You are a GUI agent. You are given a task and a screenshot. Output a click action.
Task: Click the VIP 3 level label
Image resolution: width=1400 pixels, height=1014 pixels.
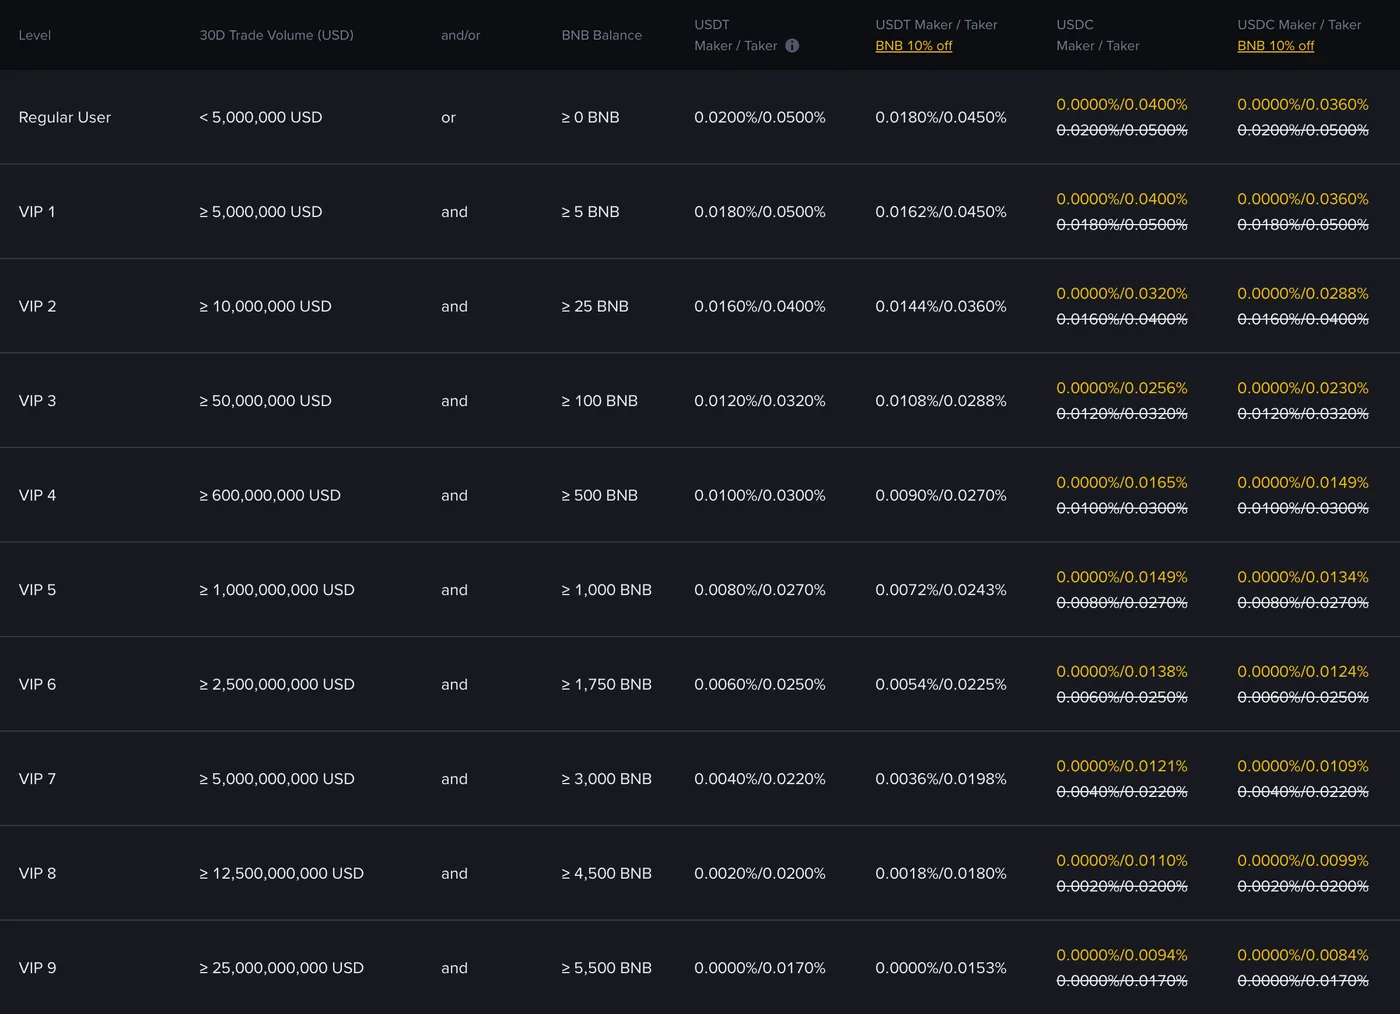[37, 401]
